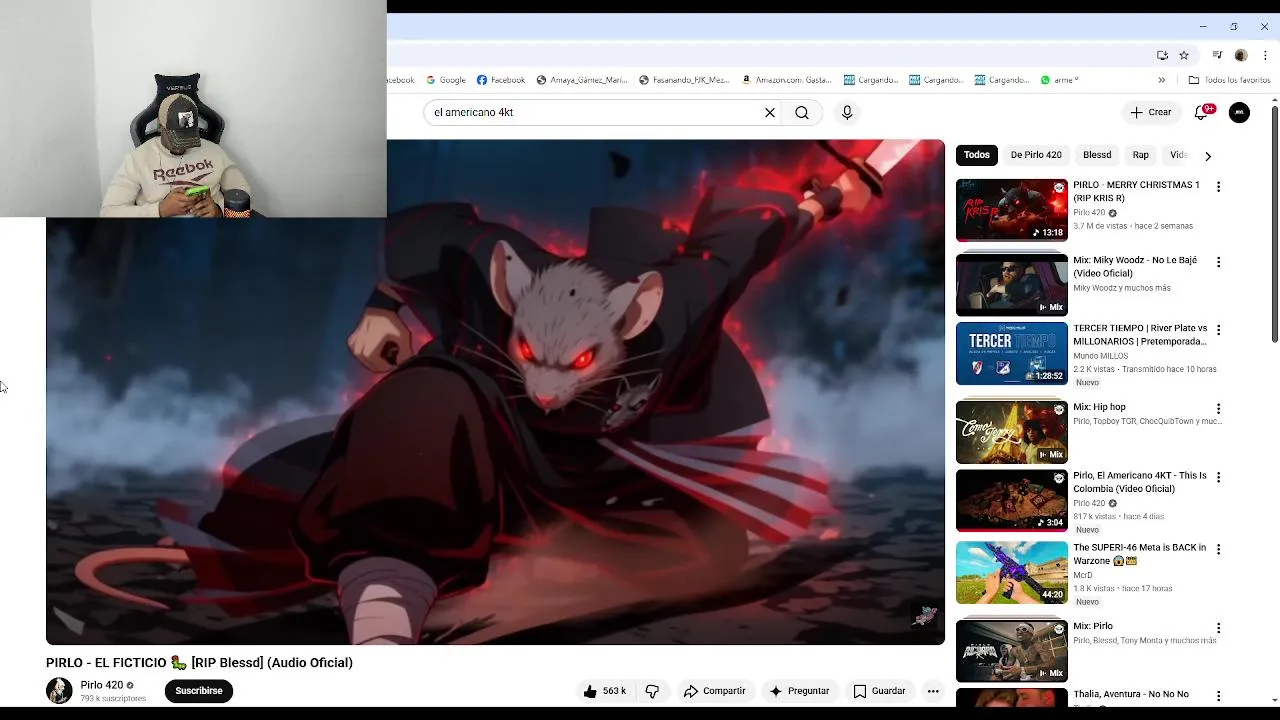Screen dimensions: 1280x720
Task: Click the install app icon in the address bar
Action: coord(1162,56)
